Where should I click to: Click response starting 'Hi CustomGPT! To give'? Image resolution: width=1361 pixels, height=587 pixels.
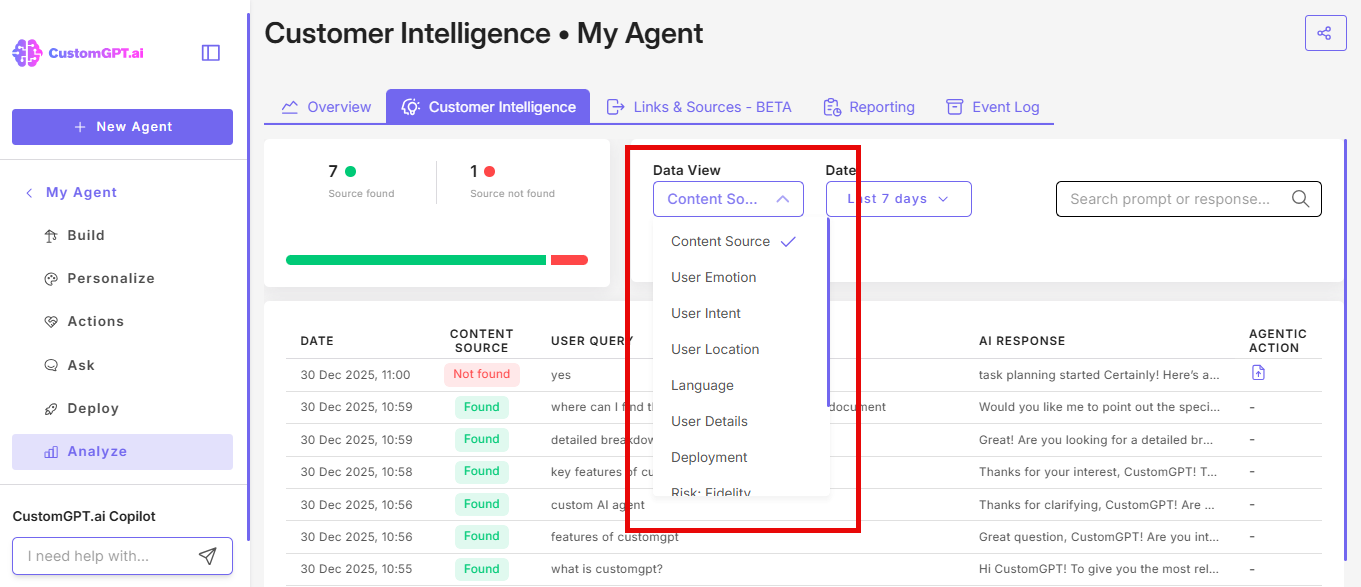tap(1099, 569)
